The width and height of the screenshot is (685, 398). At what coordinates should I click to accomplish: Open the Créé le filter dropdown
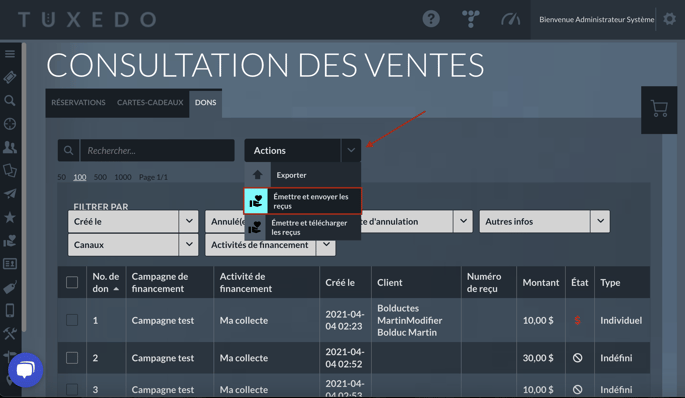[x=133, y=221]
